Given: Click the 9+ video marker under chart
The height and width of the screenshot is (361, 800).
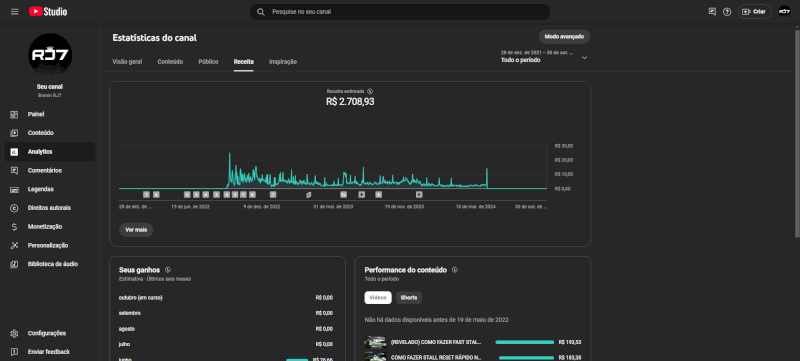Looking at the screenshot, I should pyautogui.click(x=343, y=194).
